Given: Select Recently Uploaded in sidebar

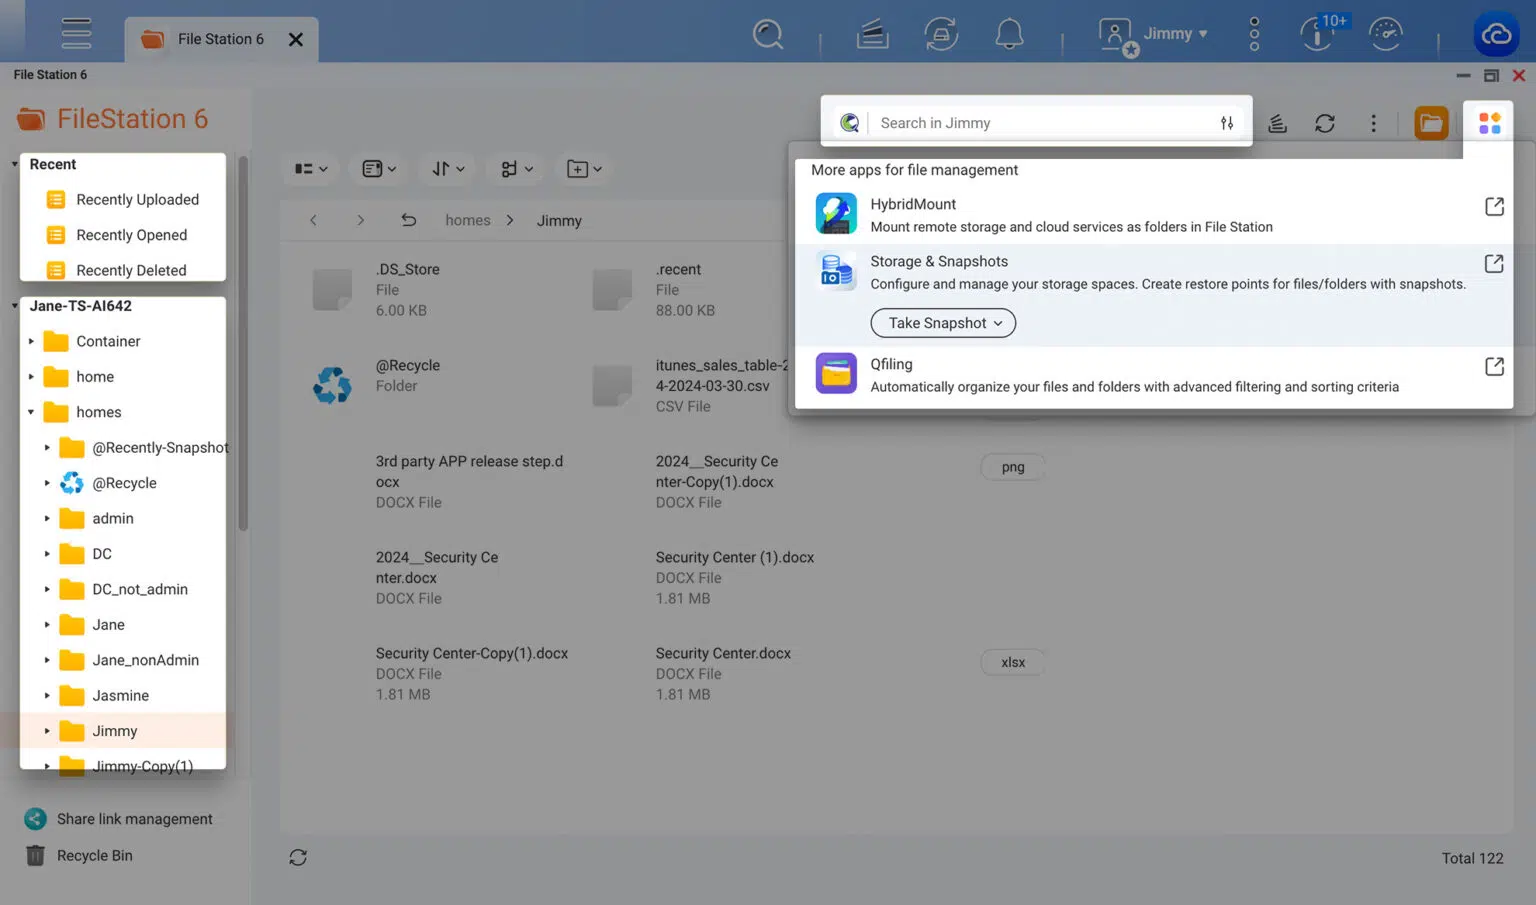Looking at the screenshot, I should point(137,200).
